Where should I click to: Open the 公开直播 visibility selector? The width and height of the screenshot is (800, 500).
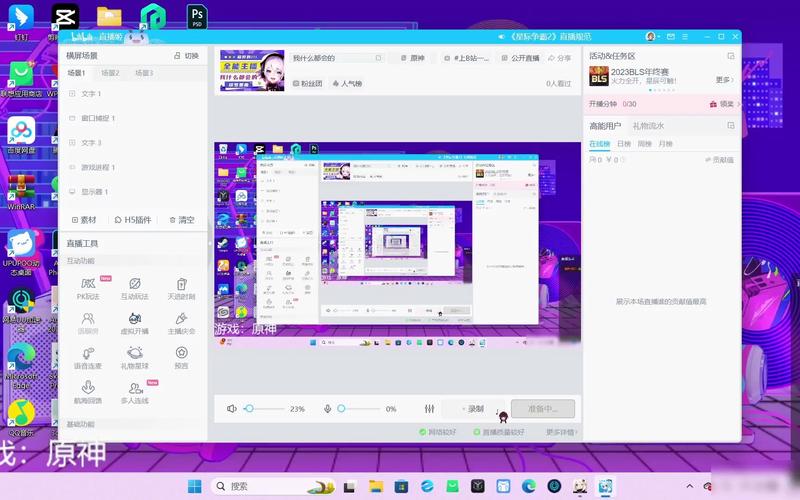(520, 58)
